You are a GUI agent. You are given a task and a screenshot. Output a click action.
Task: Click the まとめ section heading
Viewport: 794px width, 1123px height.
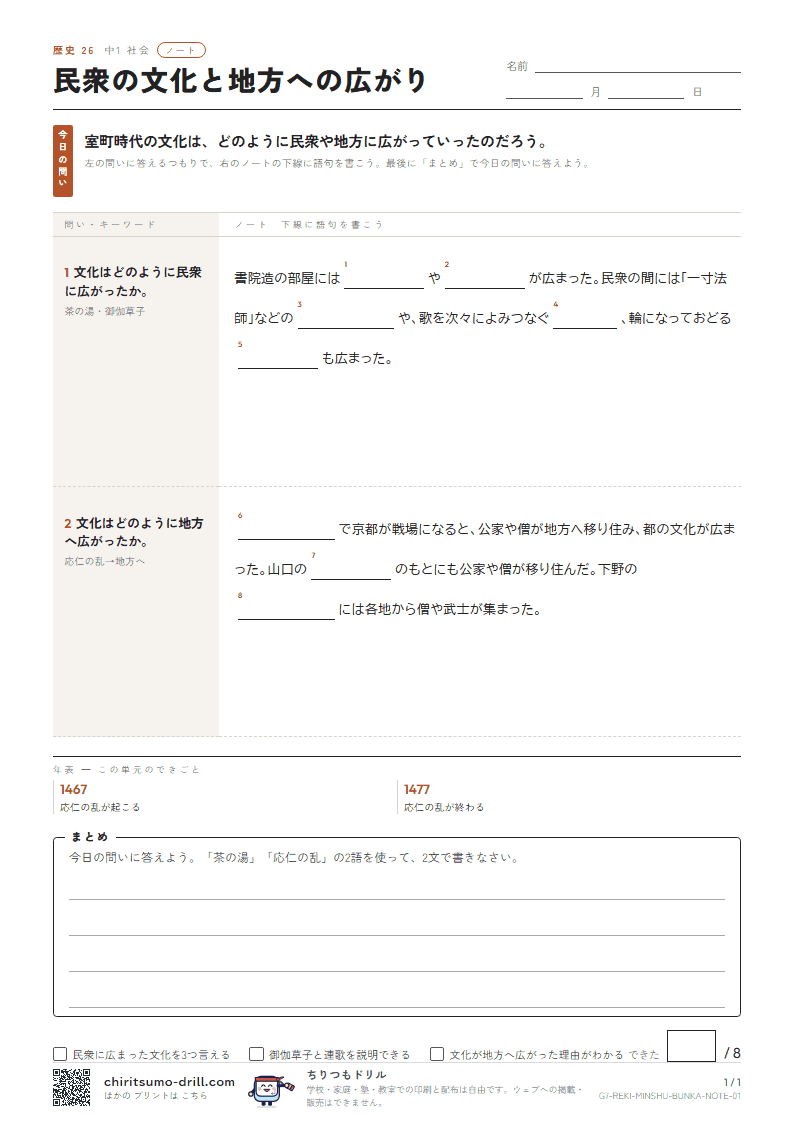click(89, 837)
